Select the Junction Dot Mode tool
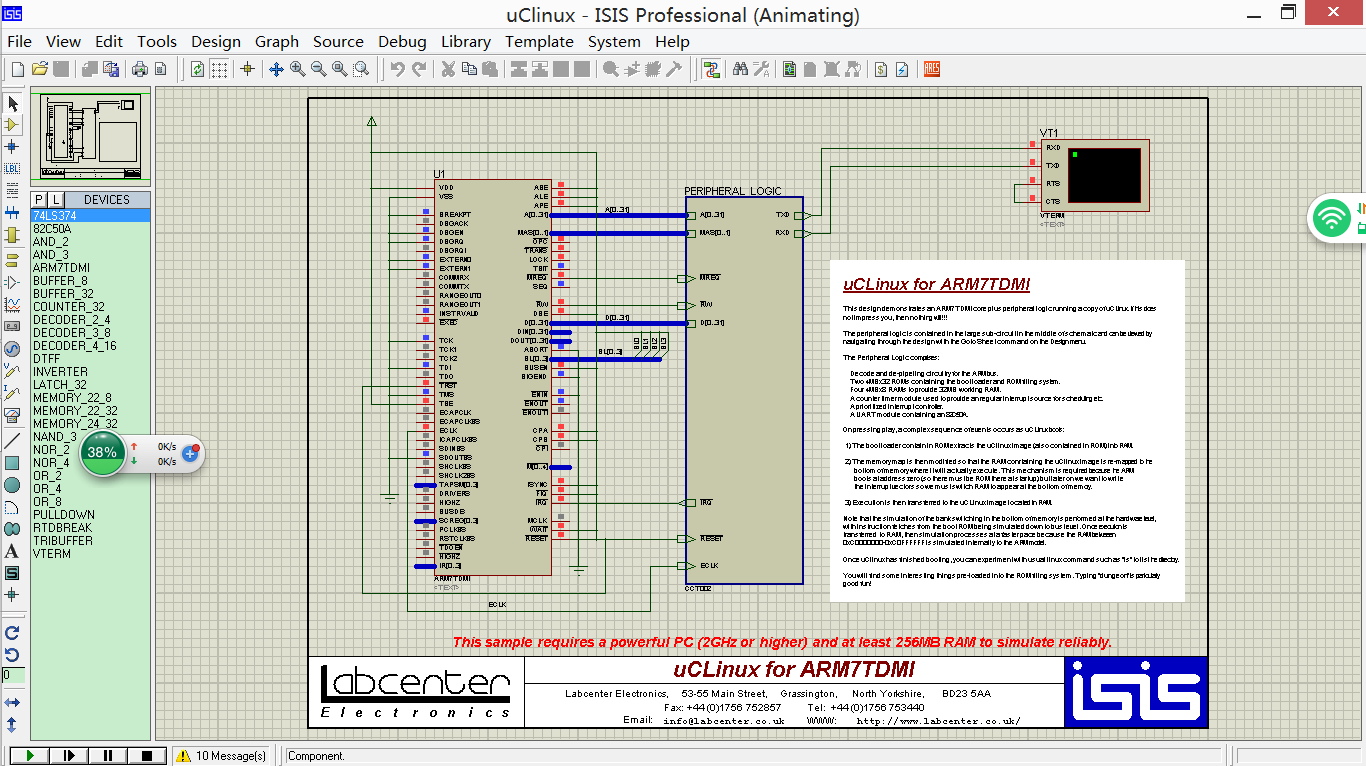The height and width of the screenshot is (766, 1366). 12,146
